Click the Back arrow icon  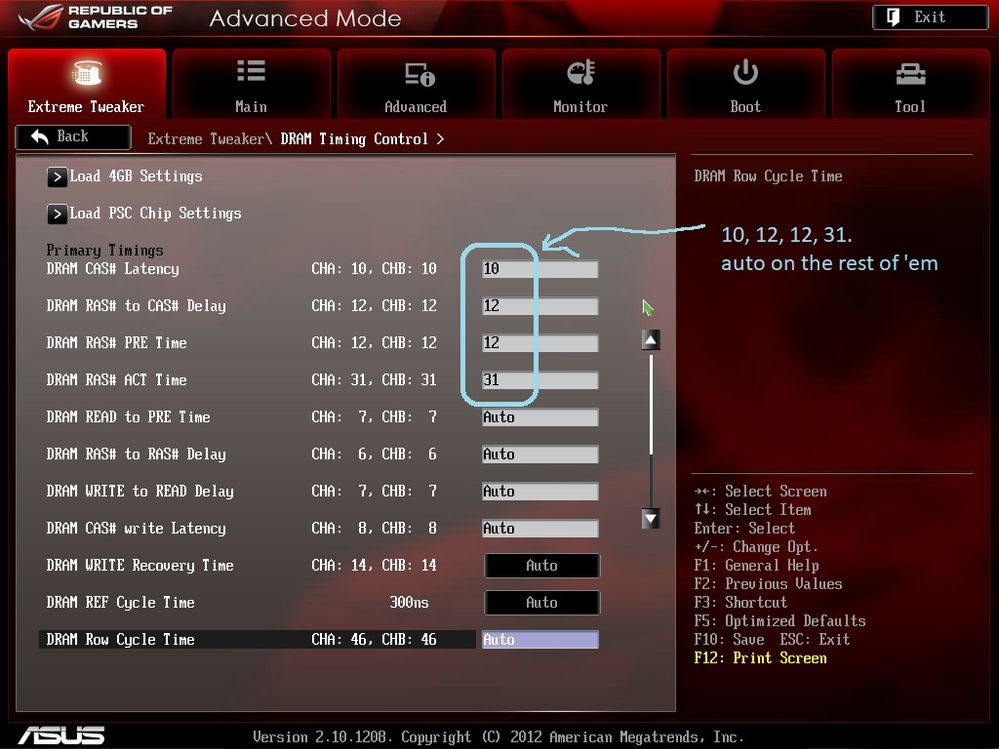coord(40,136)
